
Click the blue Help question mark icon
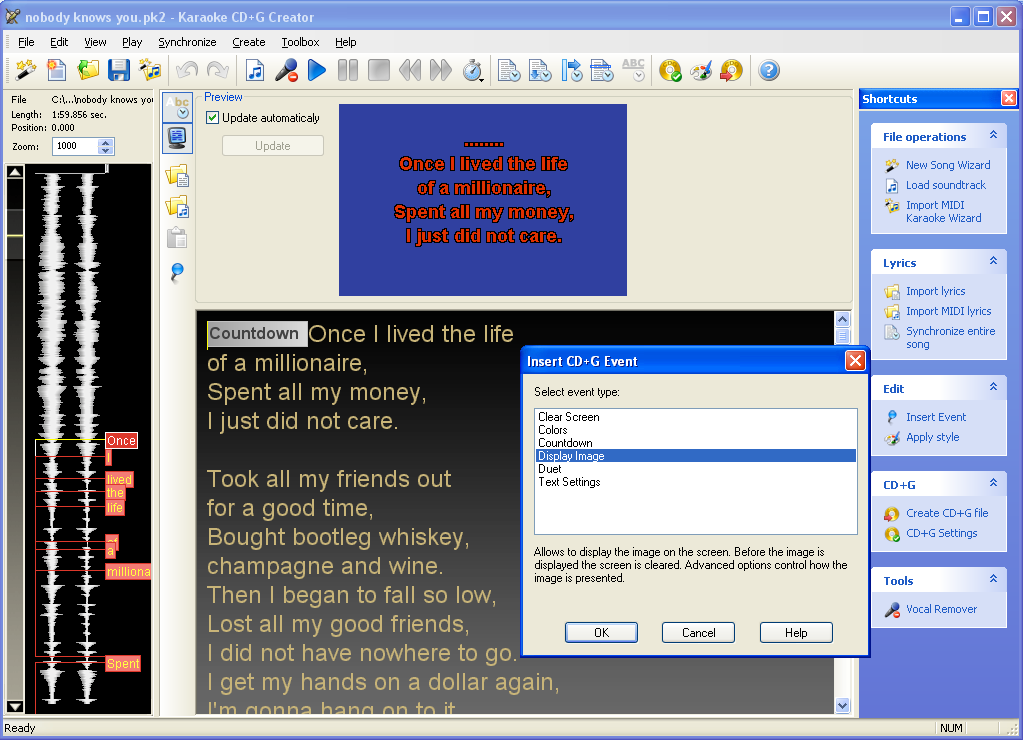pos(768,70)
